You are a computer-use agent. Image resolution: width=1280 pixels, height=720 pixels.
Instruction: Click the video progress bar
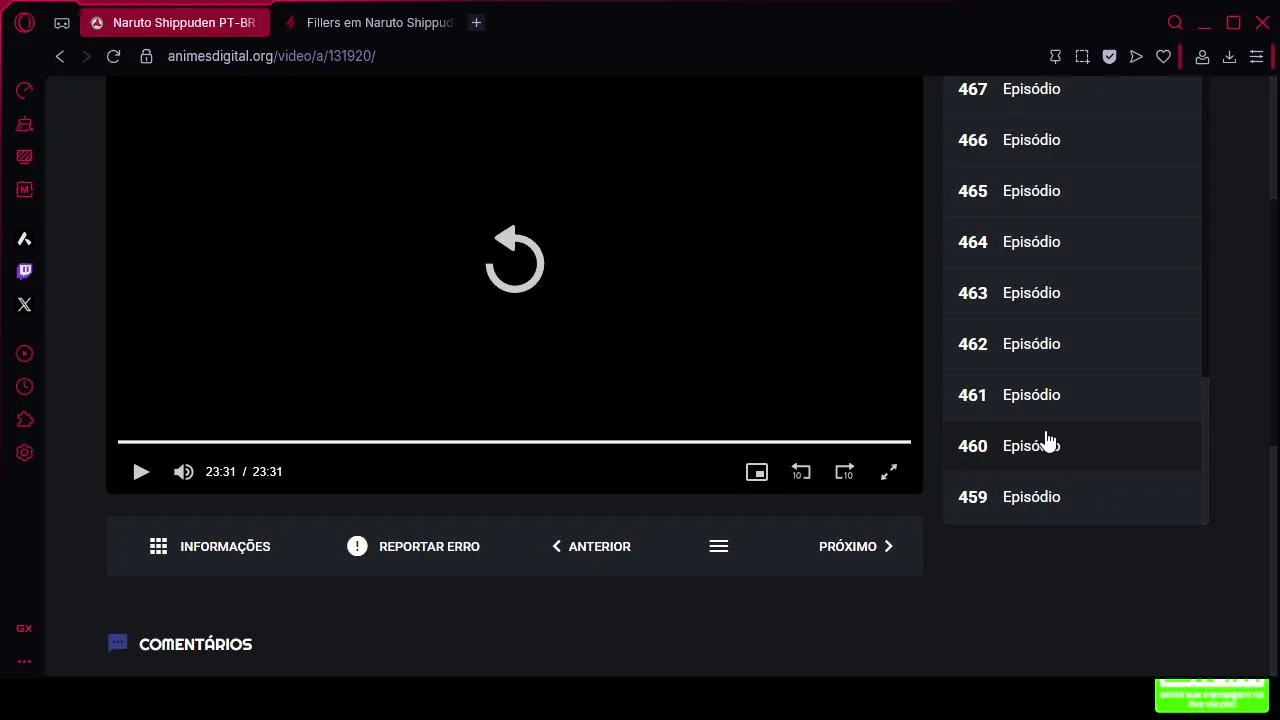coord(514,441)
